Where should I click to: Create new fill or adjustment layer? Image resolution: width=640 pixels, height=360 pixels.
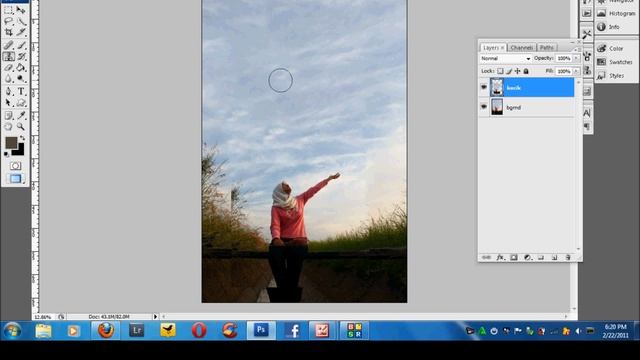[527, 258]
